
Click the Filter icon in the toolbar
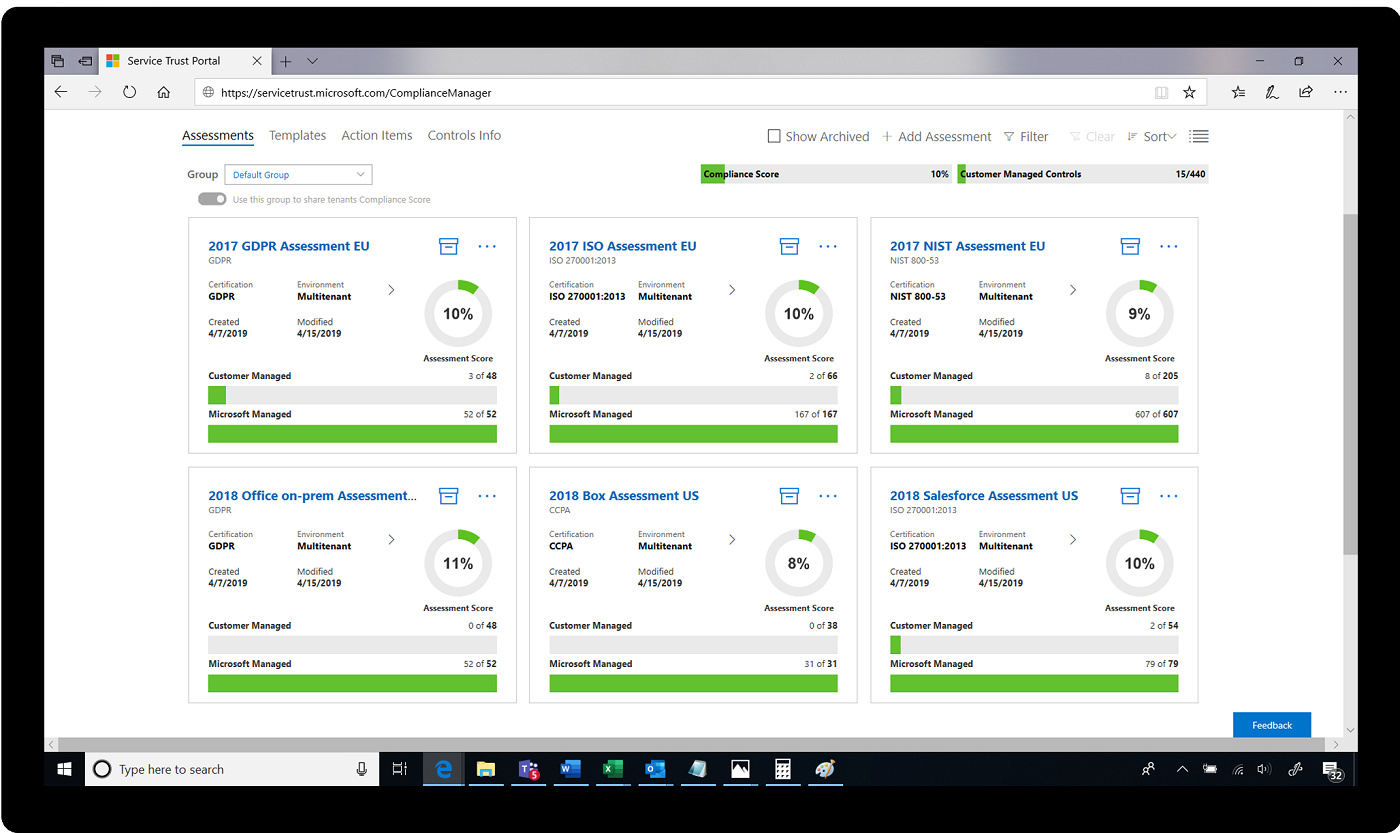(1009, 136)
